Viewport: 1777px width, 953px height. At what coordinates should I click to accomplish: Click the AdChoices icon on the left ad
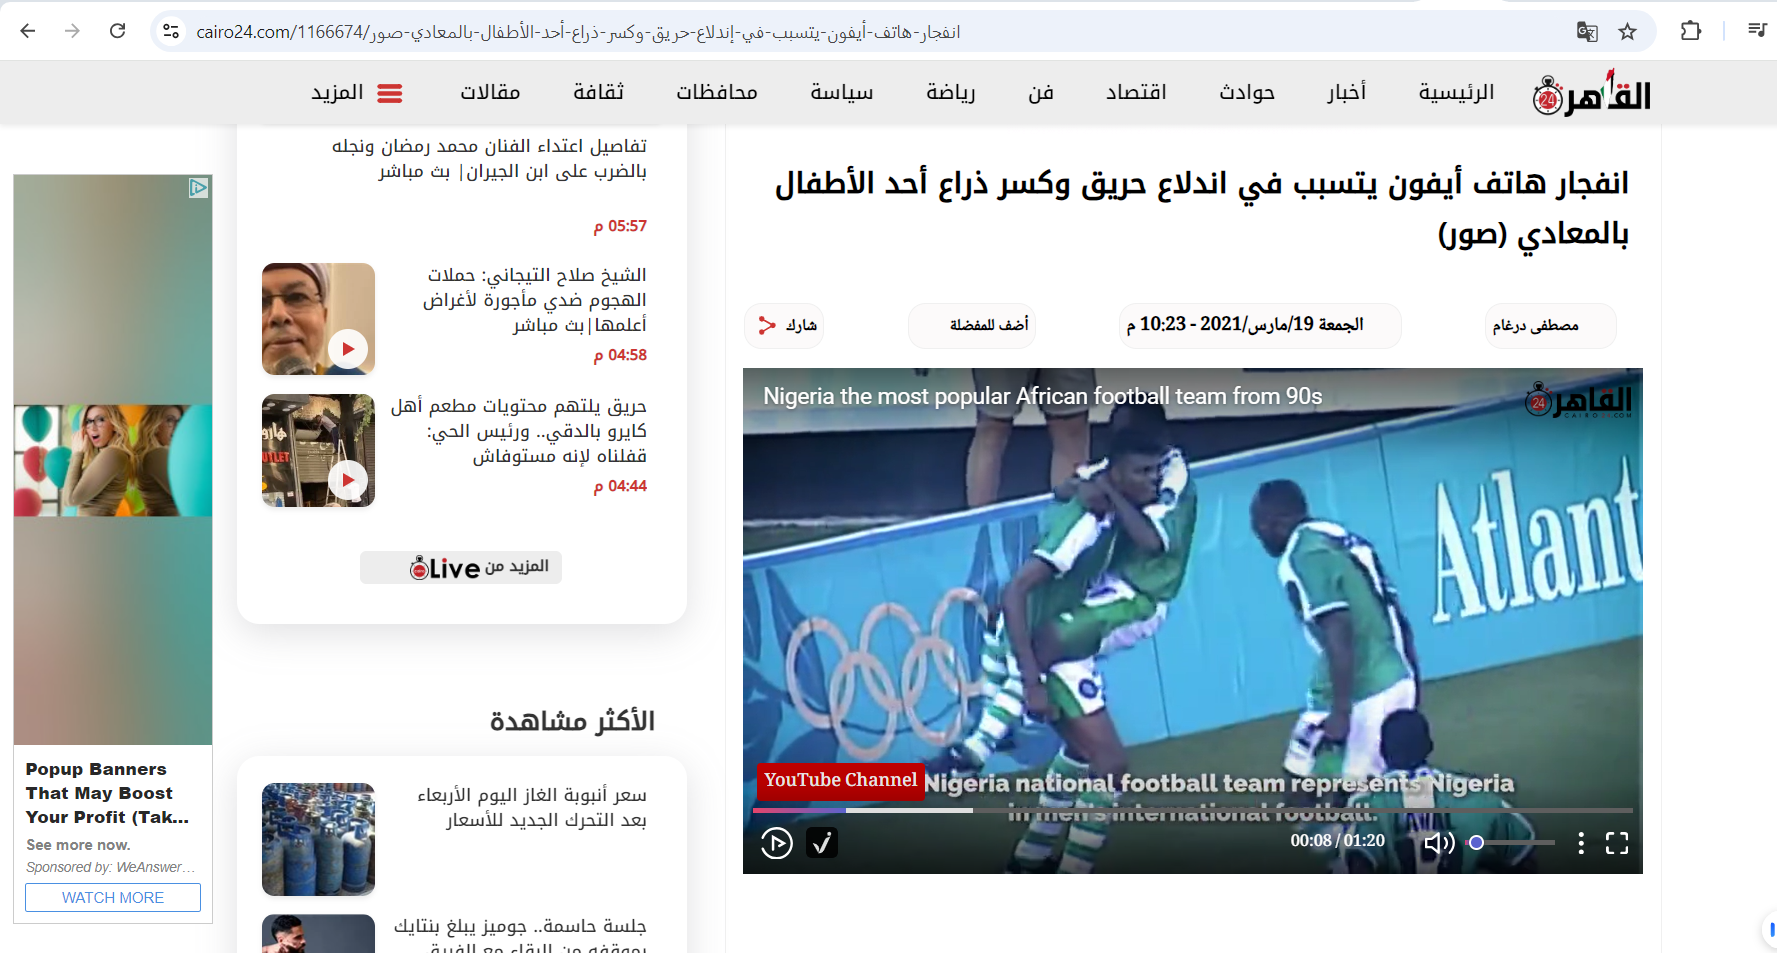click(x=199, y=187)
